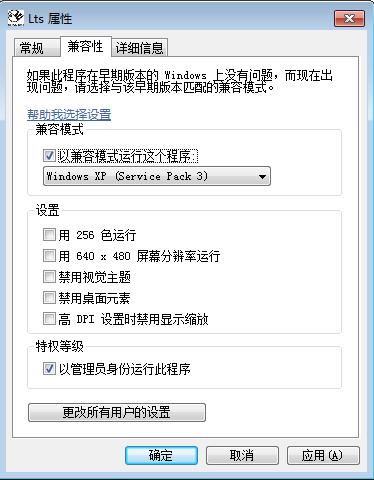This screenshot has height=480, width=374.
Task: Click the Lts application icon in title bar
Action: 15,18
